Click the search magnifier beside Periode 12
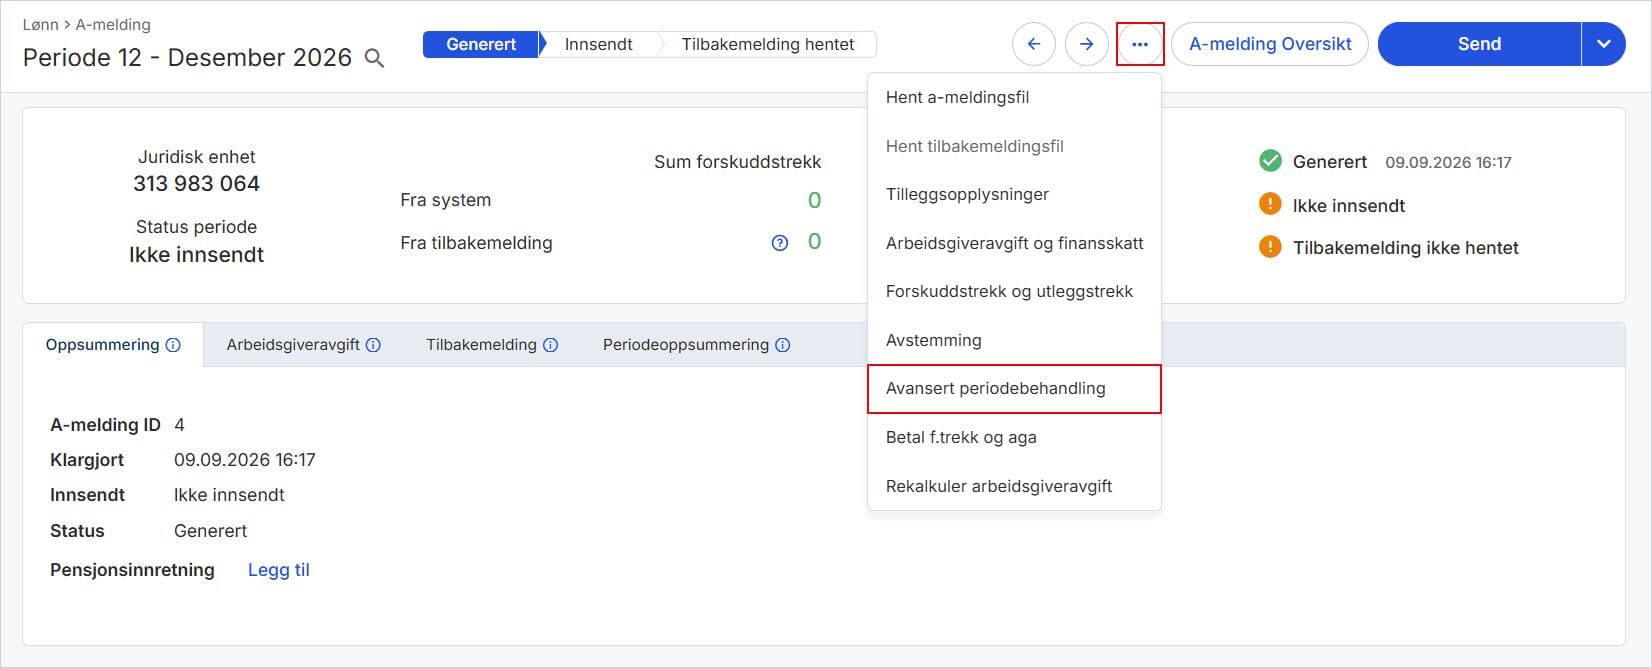Image resolution: width=1652 pixels, height=668 pixels. (375, 59)
